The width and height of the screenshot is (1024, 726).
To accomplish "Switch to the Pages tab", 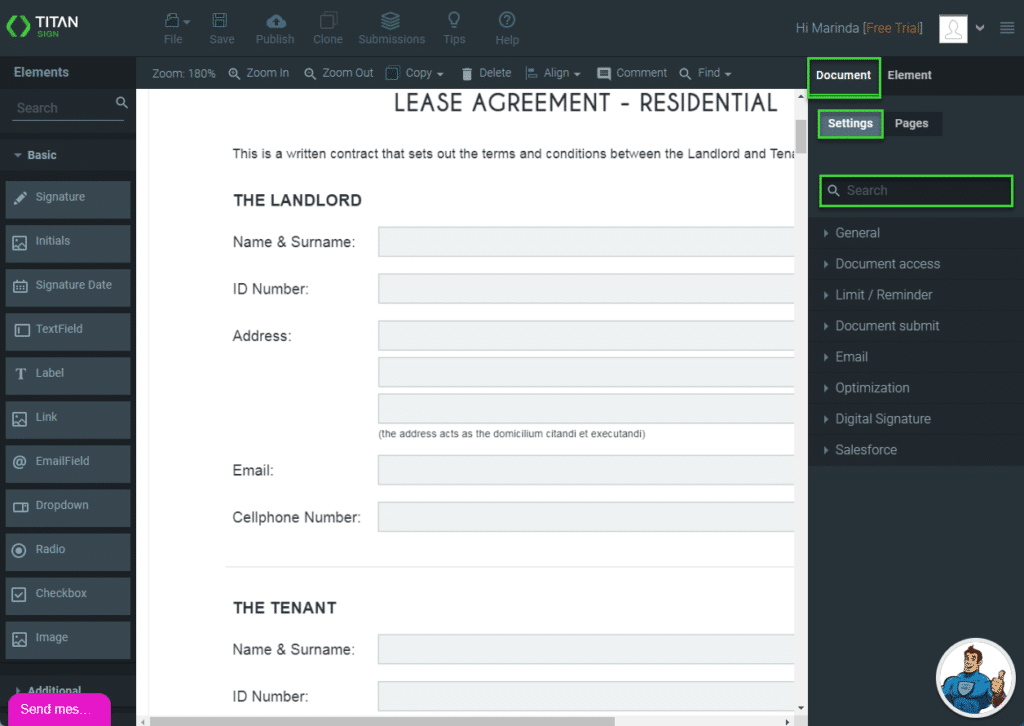I will (x=911, y=123).
